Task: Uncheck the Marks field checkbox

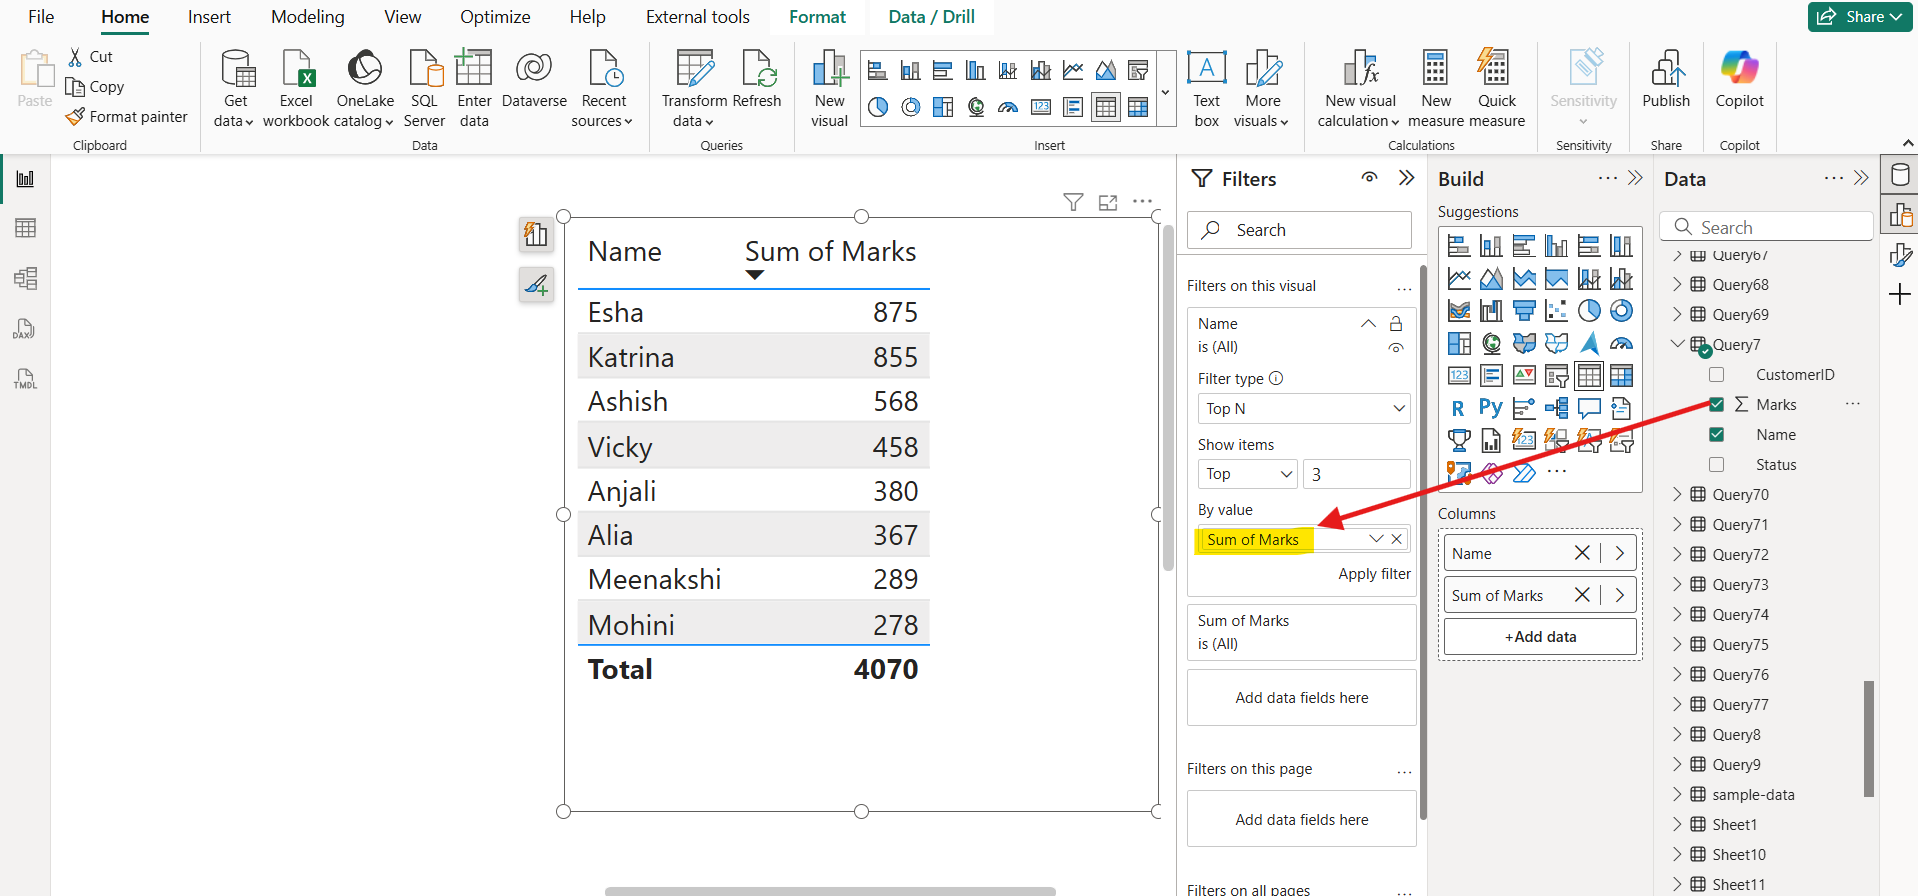Action: click(1717, 405)
